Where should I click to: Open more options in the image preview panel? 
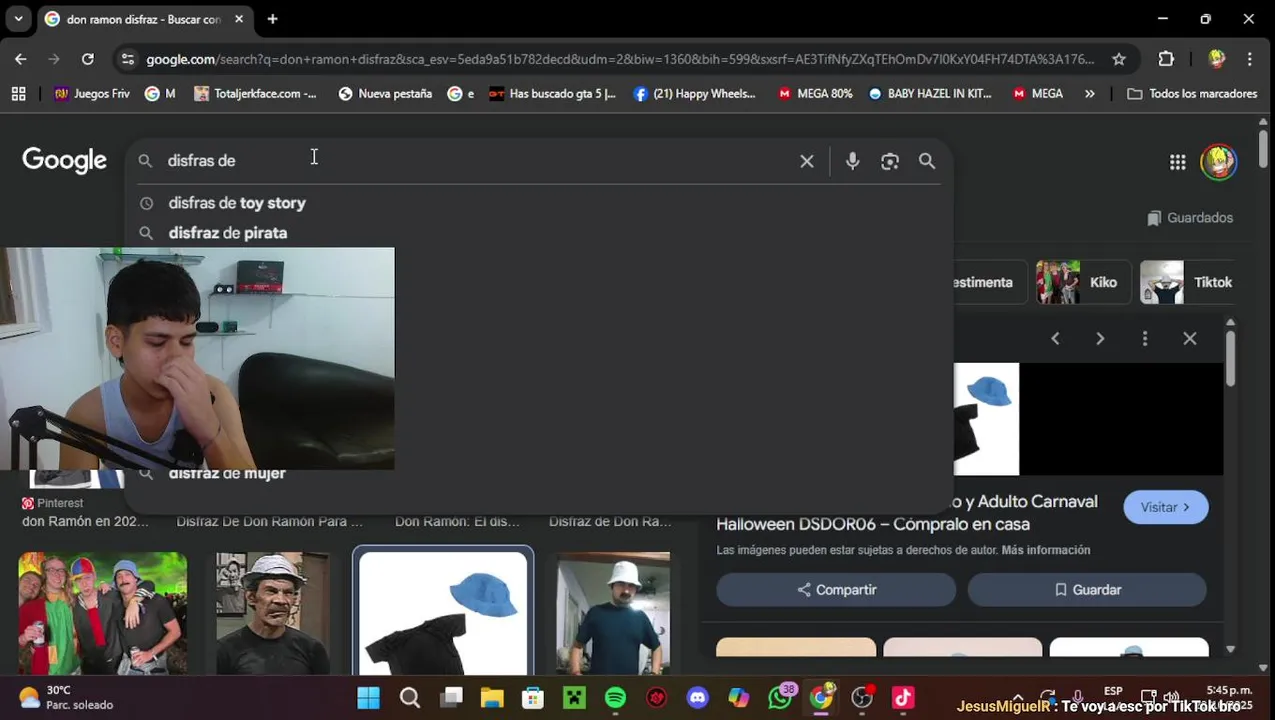(1145, 339)
